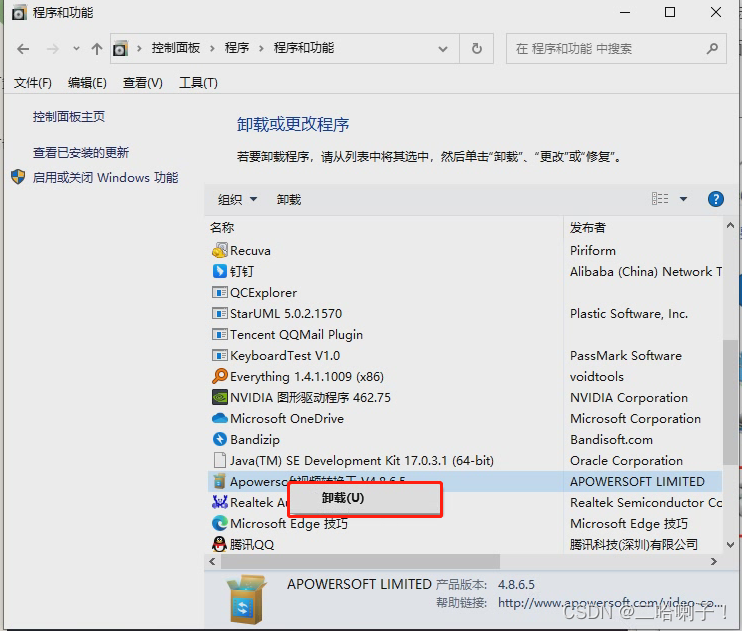Open the 工具(T) menu
The image size is (742, 631).
(198, 83)
